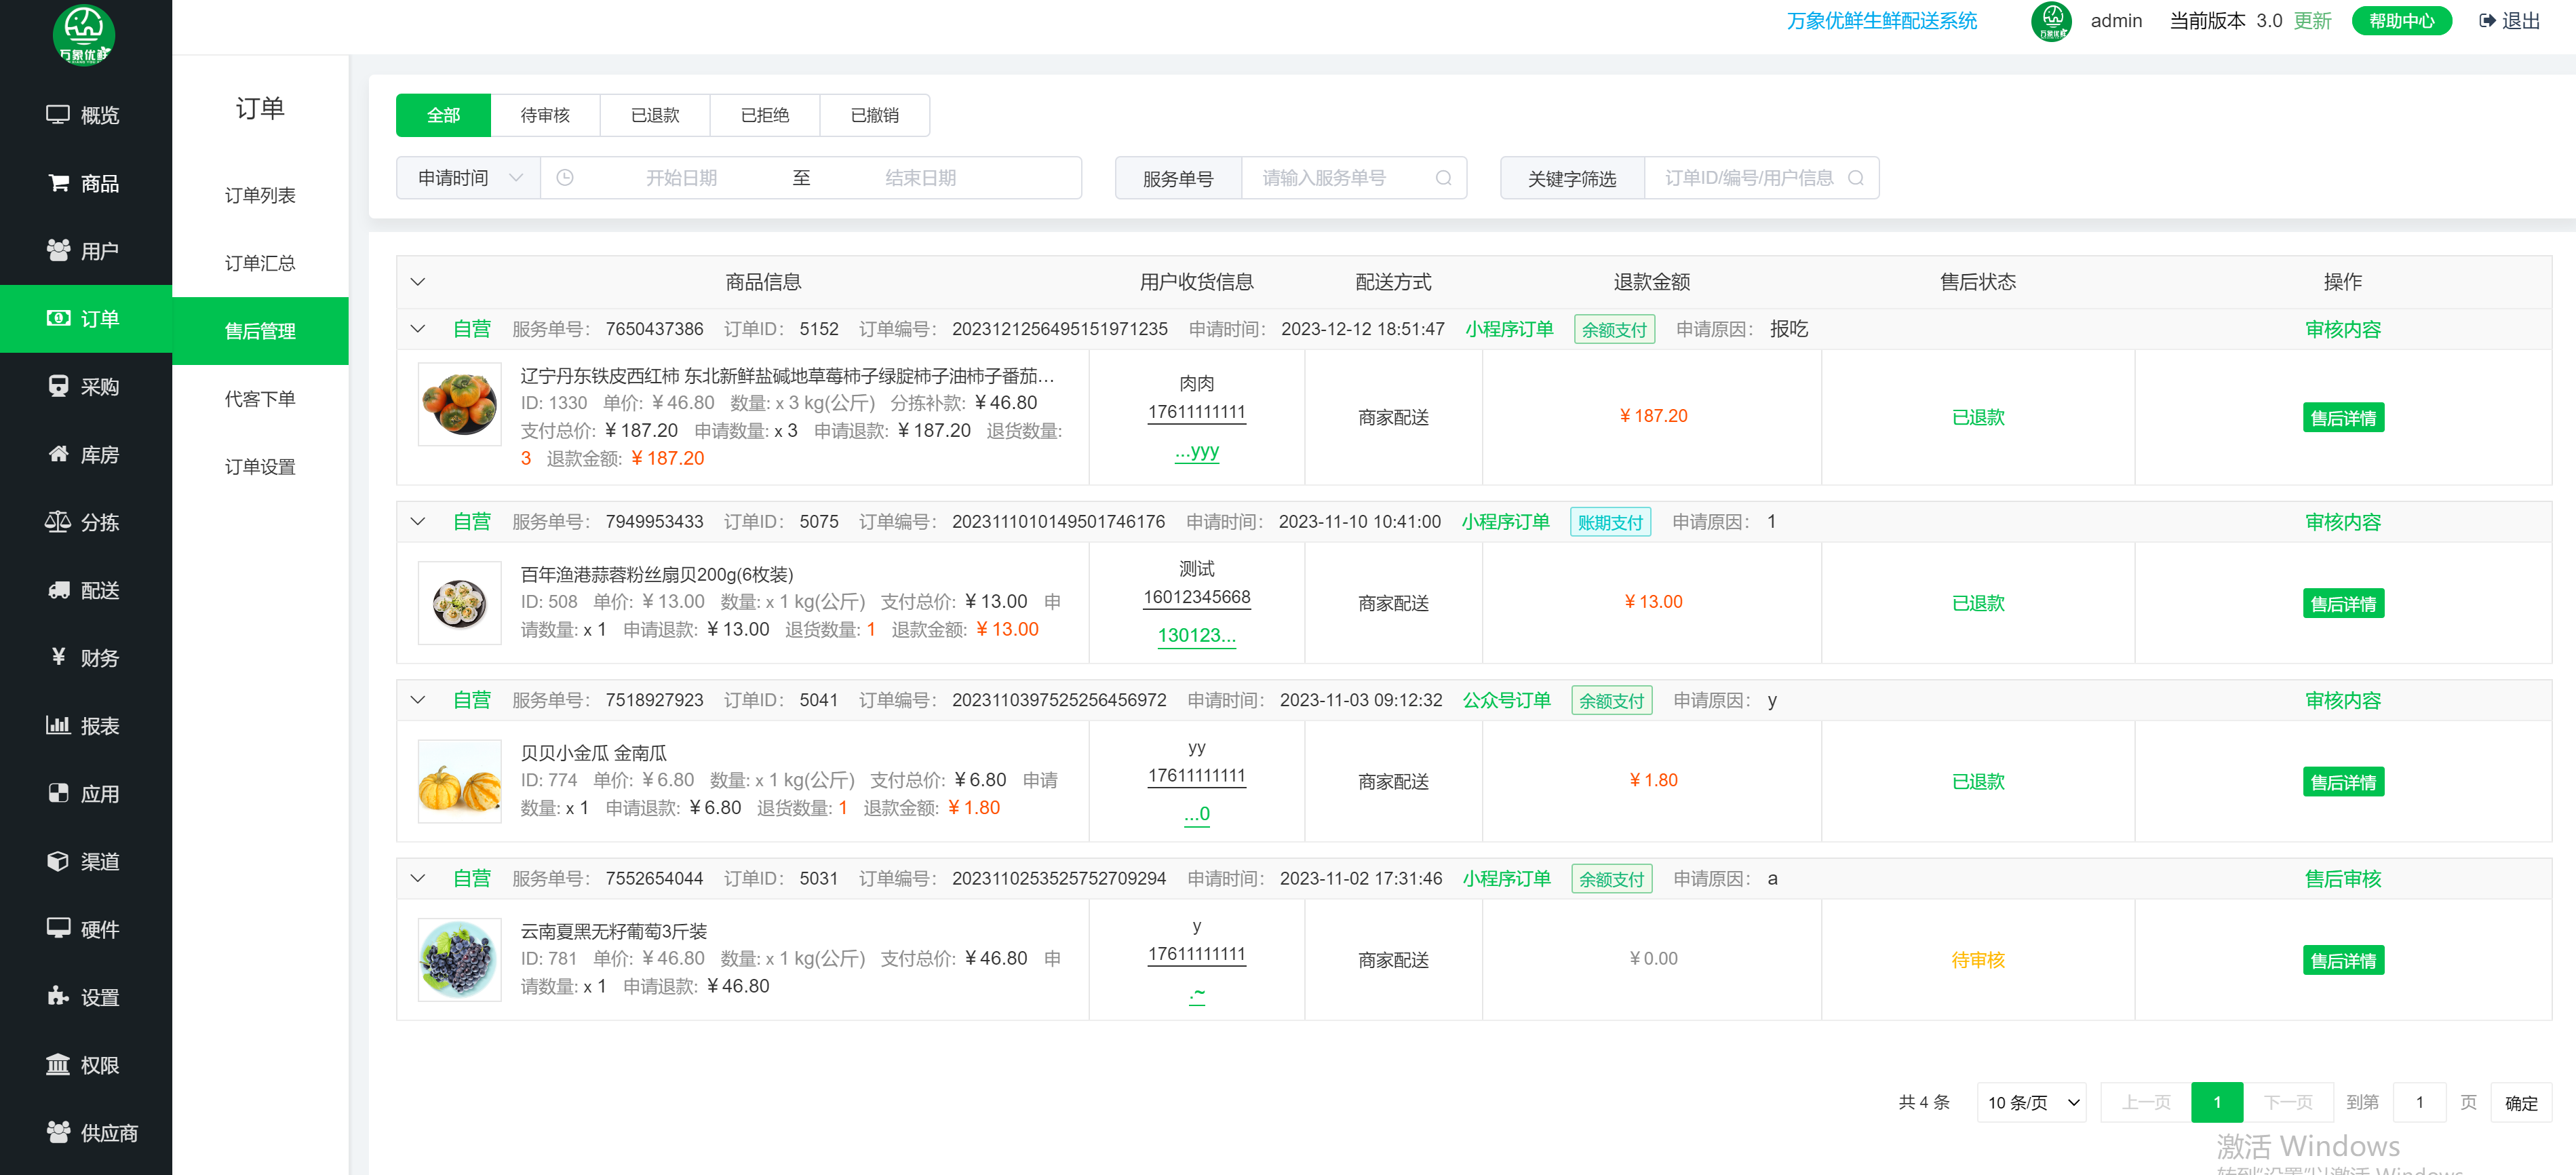Open the 库房 warehouse home icon
The image size is (2576, 1175).
pos(58,454)
